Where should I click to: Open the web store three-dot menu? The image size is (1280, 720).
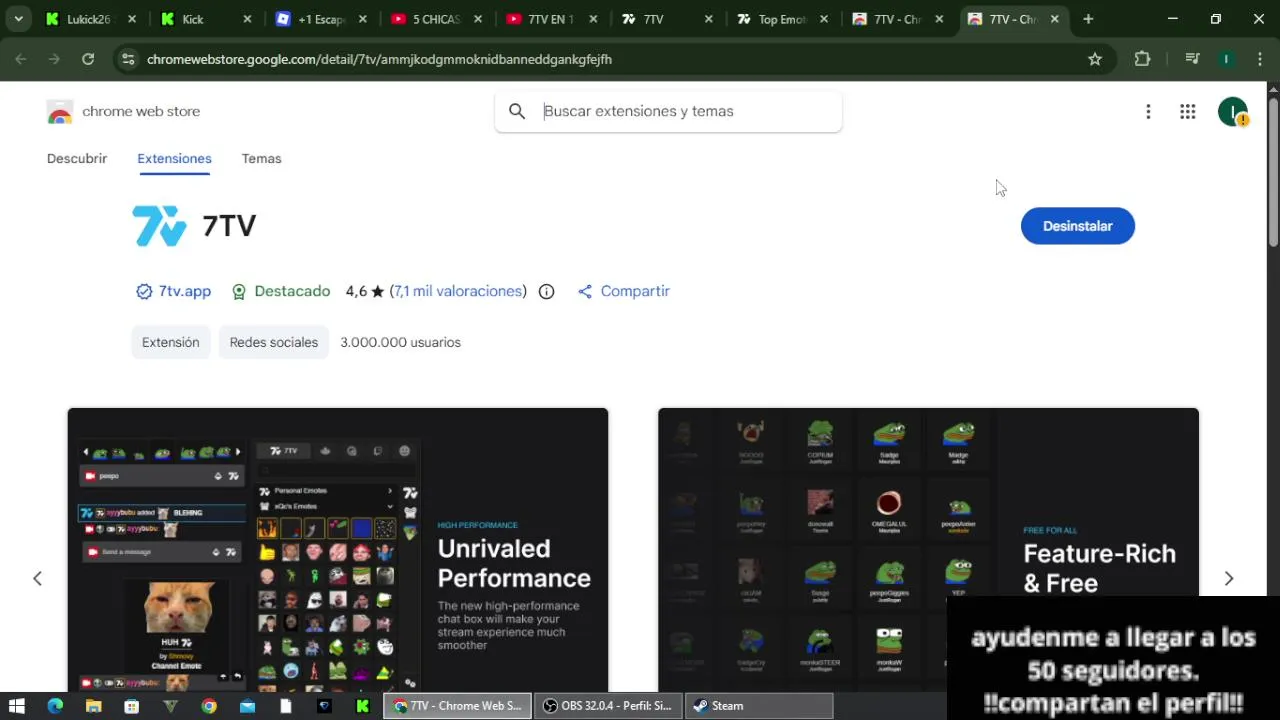tap(1148, 112)
